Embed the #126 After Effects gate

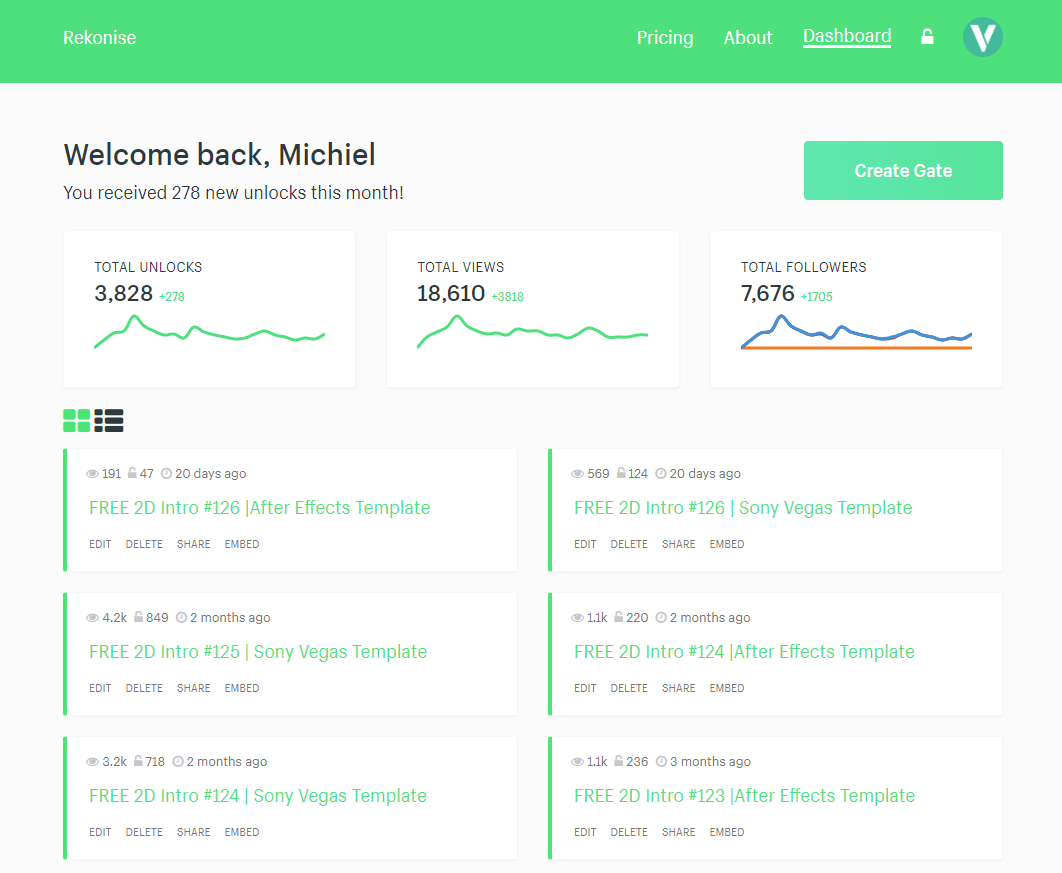coord(242,544)
